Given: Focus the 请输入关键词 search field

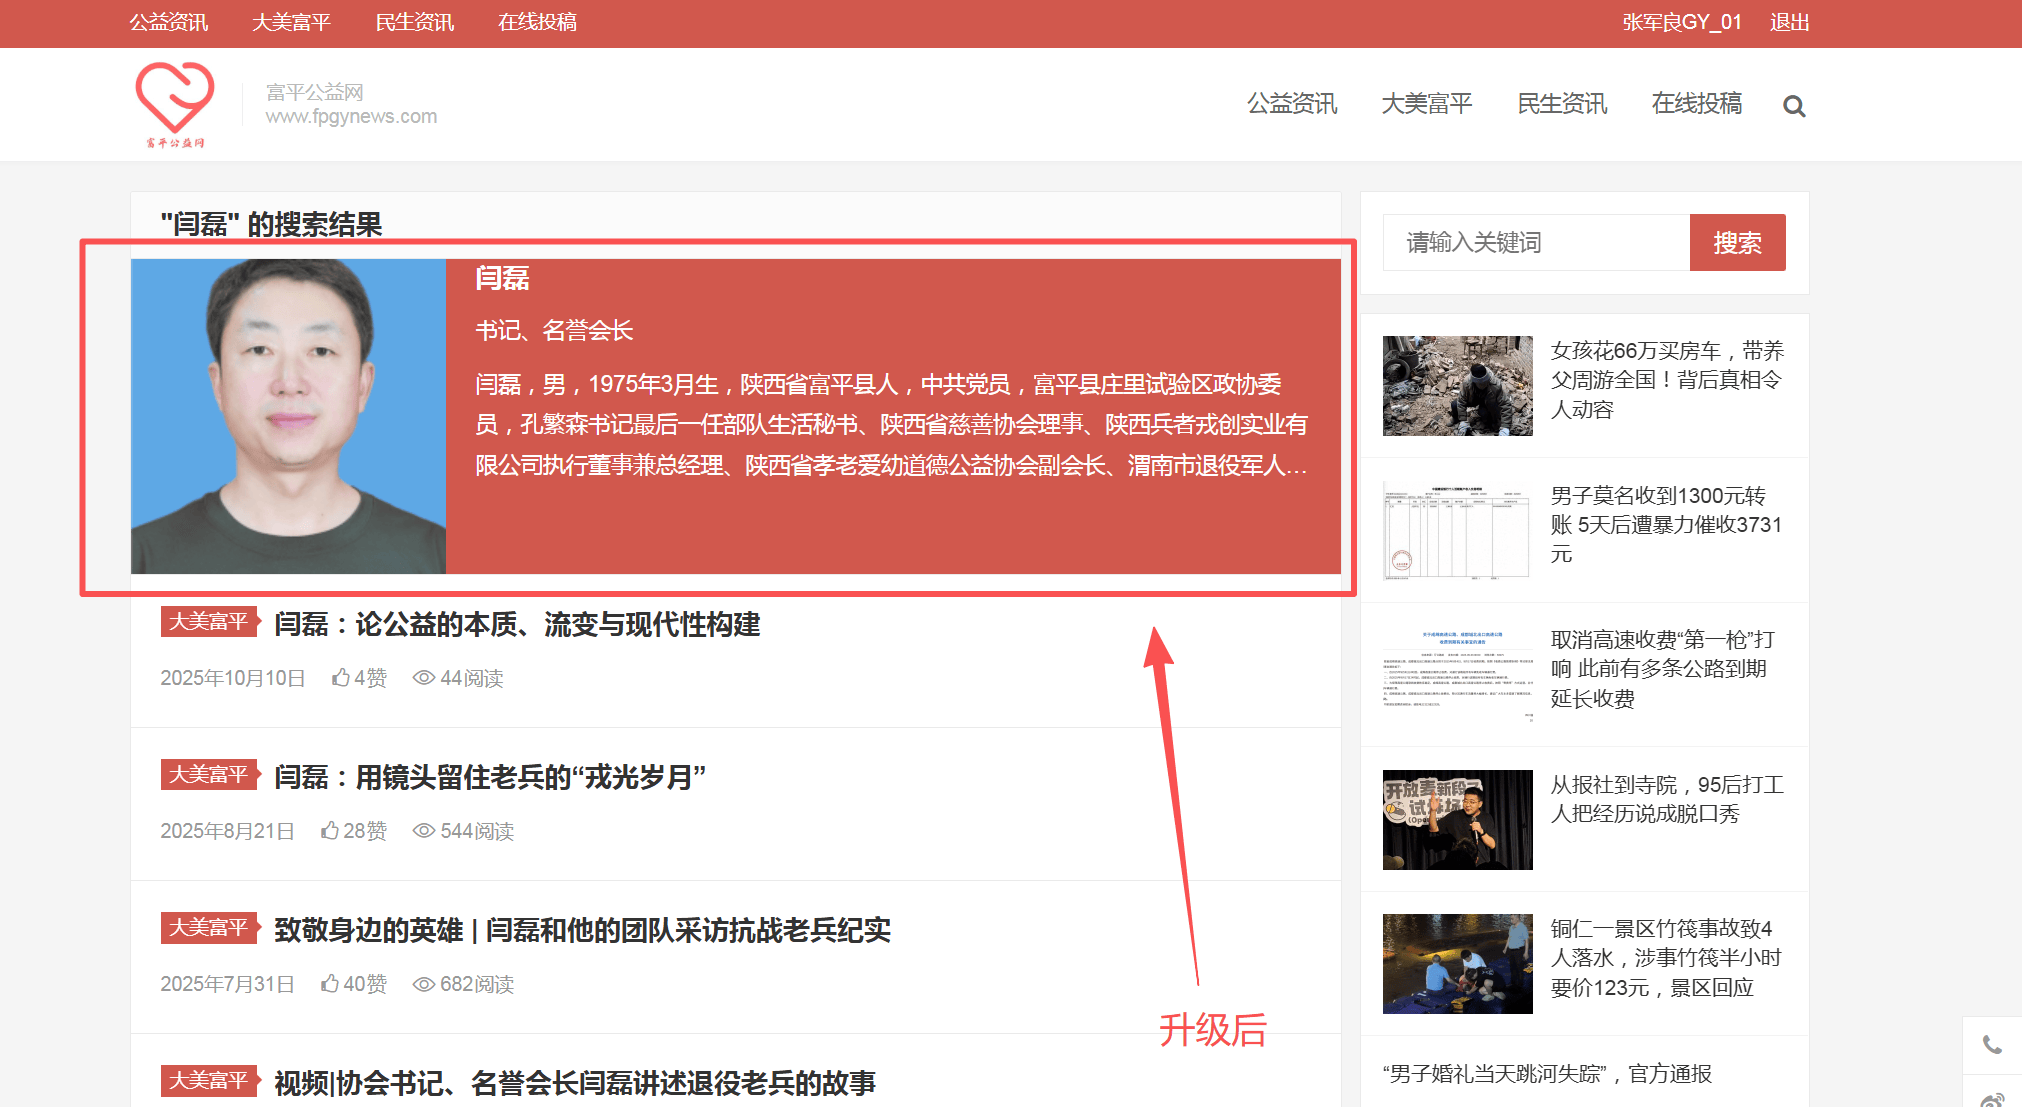Looking at the screenshot, I should pos(1536,243).
